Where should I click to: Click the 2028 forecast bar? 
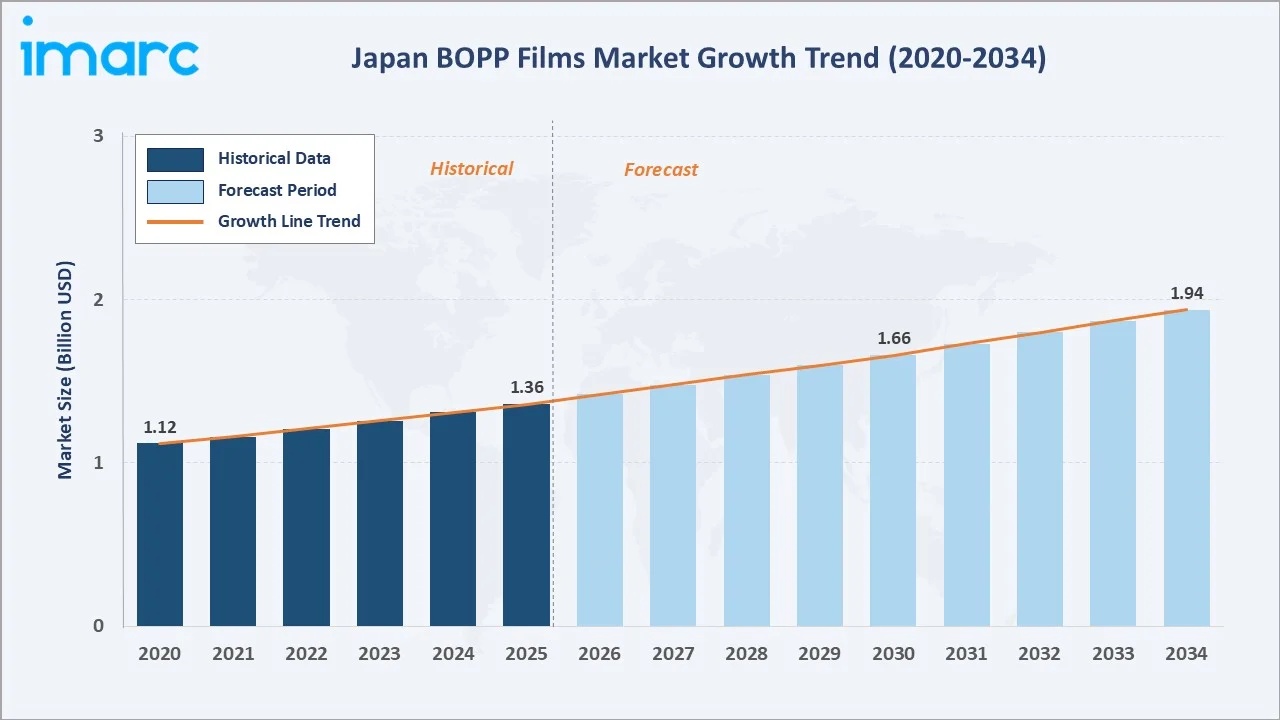pyautogui.click(x=747, y=500)
